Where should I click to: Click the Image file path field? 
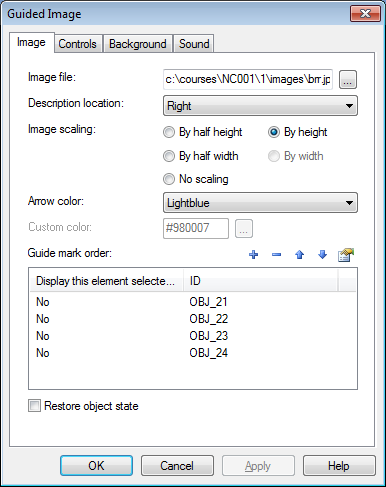248,79
